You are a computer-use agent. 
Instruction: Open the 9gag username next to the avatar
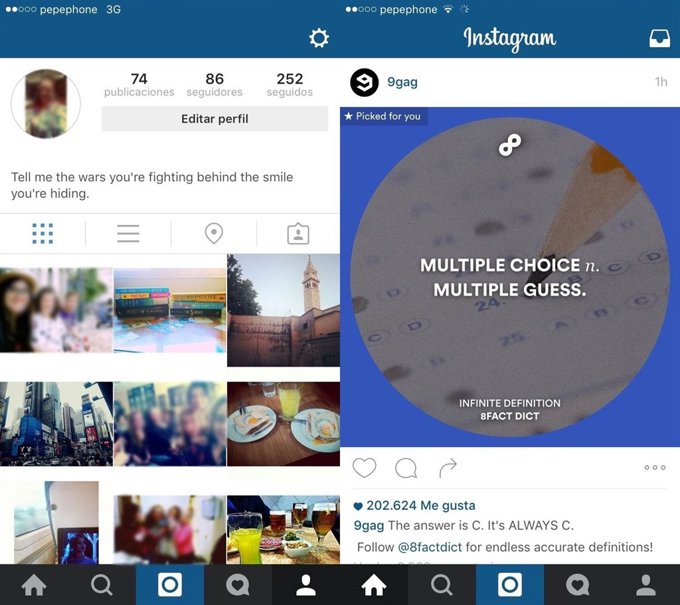click(402, 82)
